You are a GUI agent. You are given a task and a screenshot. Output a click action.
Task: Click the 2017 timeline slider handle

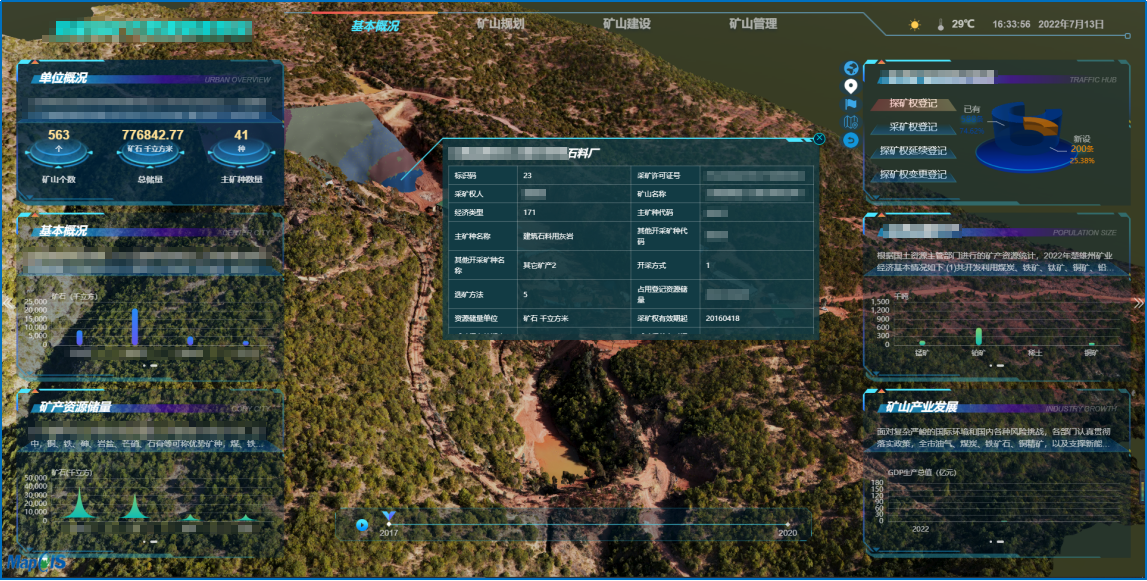point(389,518)
